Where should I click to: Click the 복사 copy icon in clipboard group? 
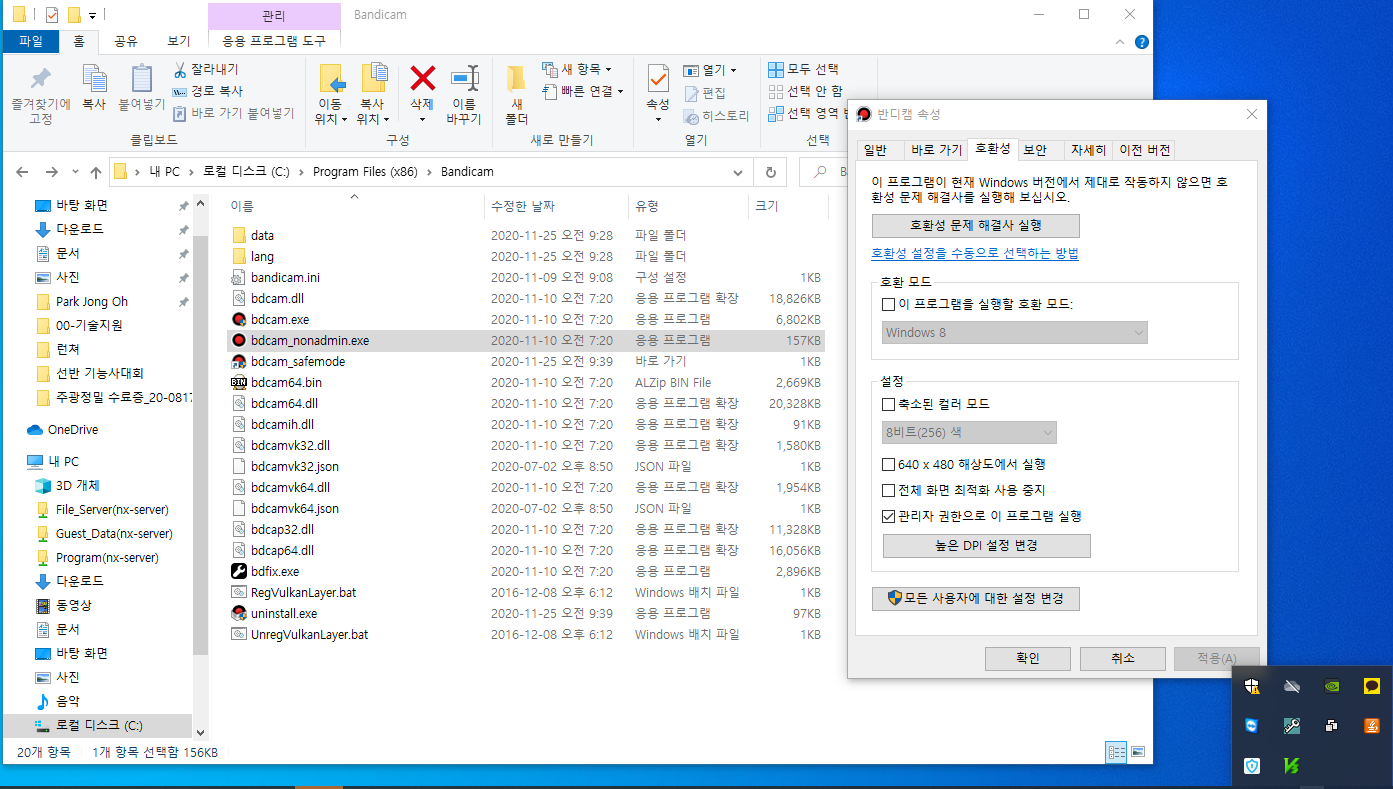tap(94, 80)
